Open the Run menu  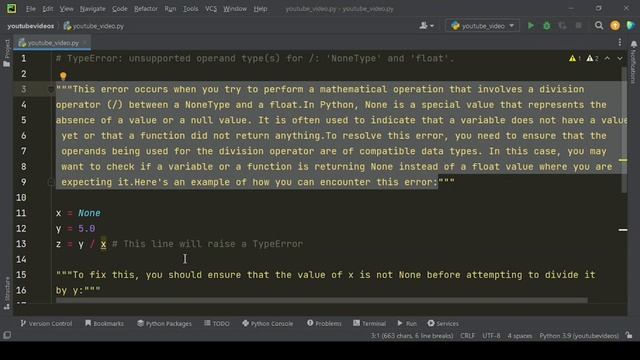coord(170,9)
